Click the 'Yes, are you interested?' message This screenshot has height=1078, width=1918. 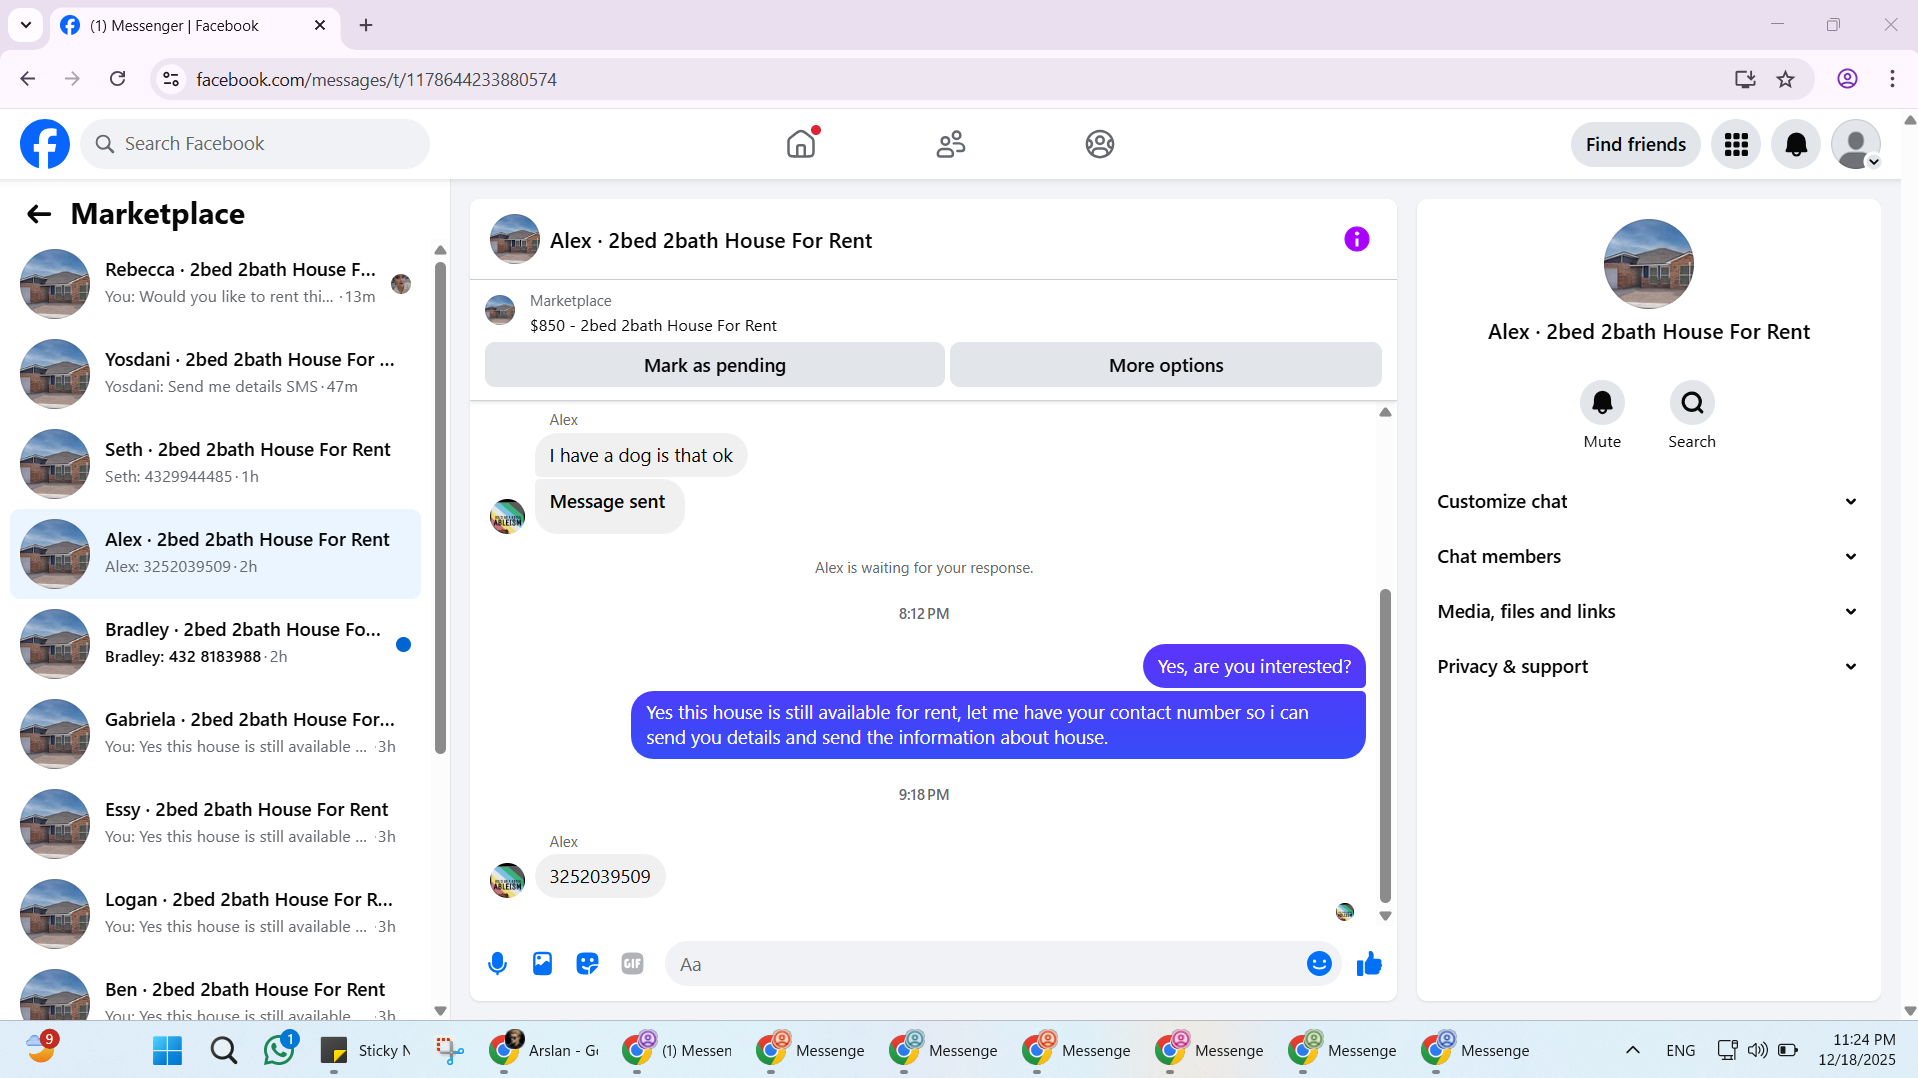click(1254, 666)
